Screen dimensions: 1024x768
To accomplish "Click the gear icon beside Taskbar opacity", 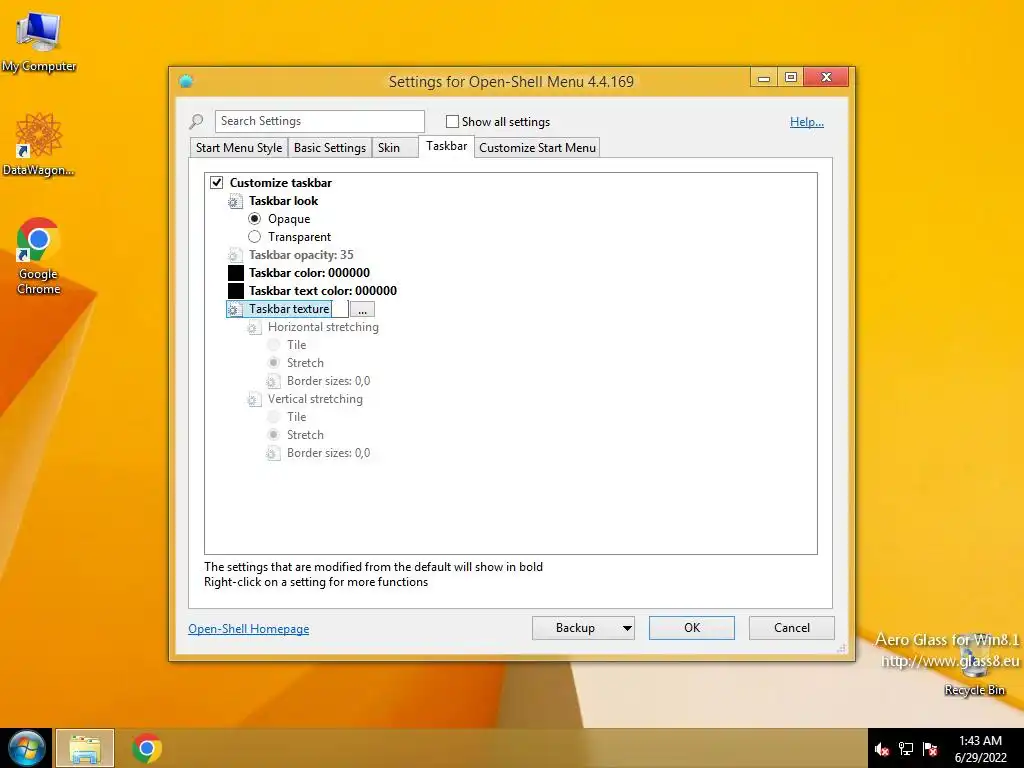I will (x=234, y=255).
